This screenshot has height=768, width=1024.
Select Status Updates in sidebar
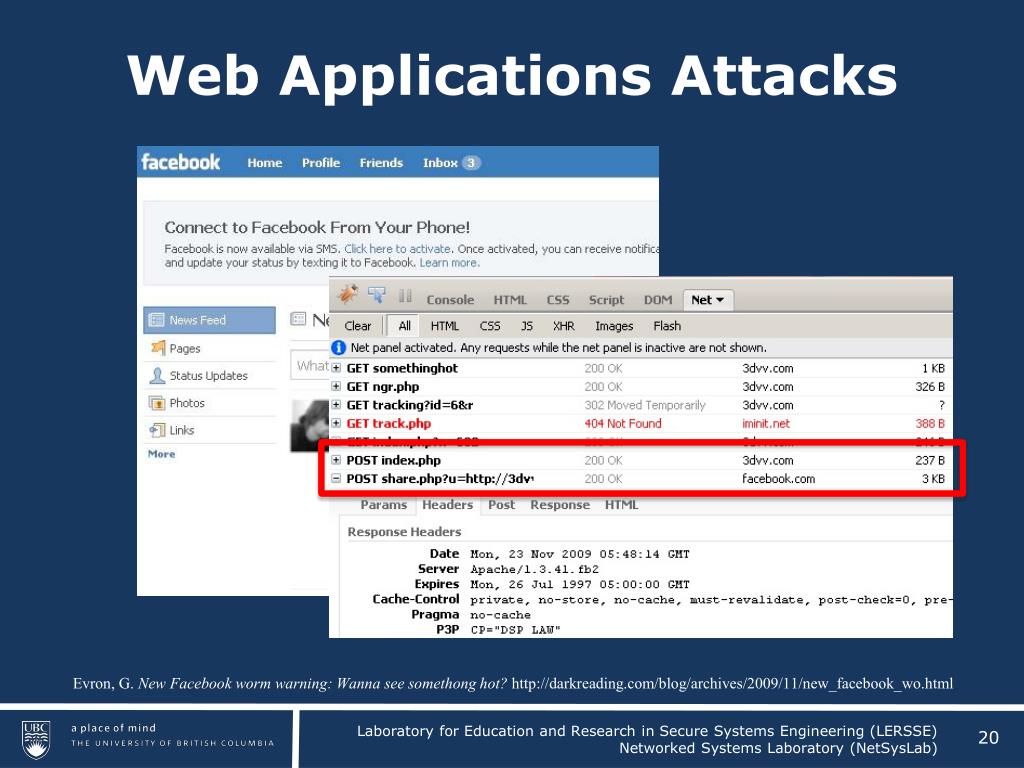[210, 376]
